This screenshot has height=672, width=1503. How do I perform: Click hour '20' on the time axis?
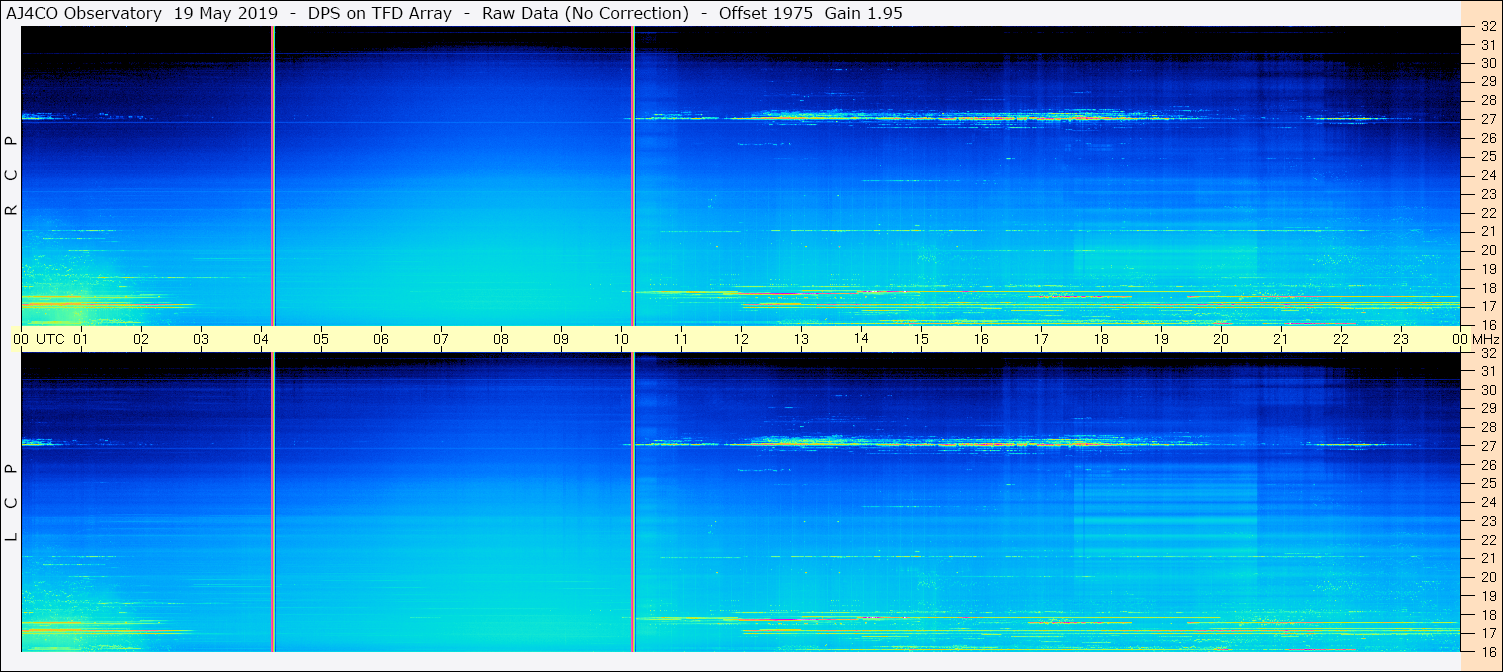tap(1221, 340)
